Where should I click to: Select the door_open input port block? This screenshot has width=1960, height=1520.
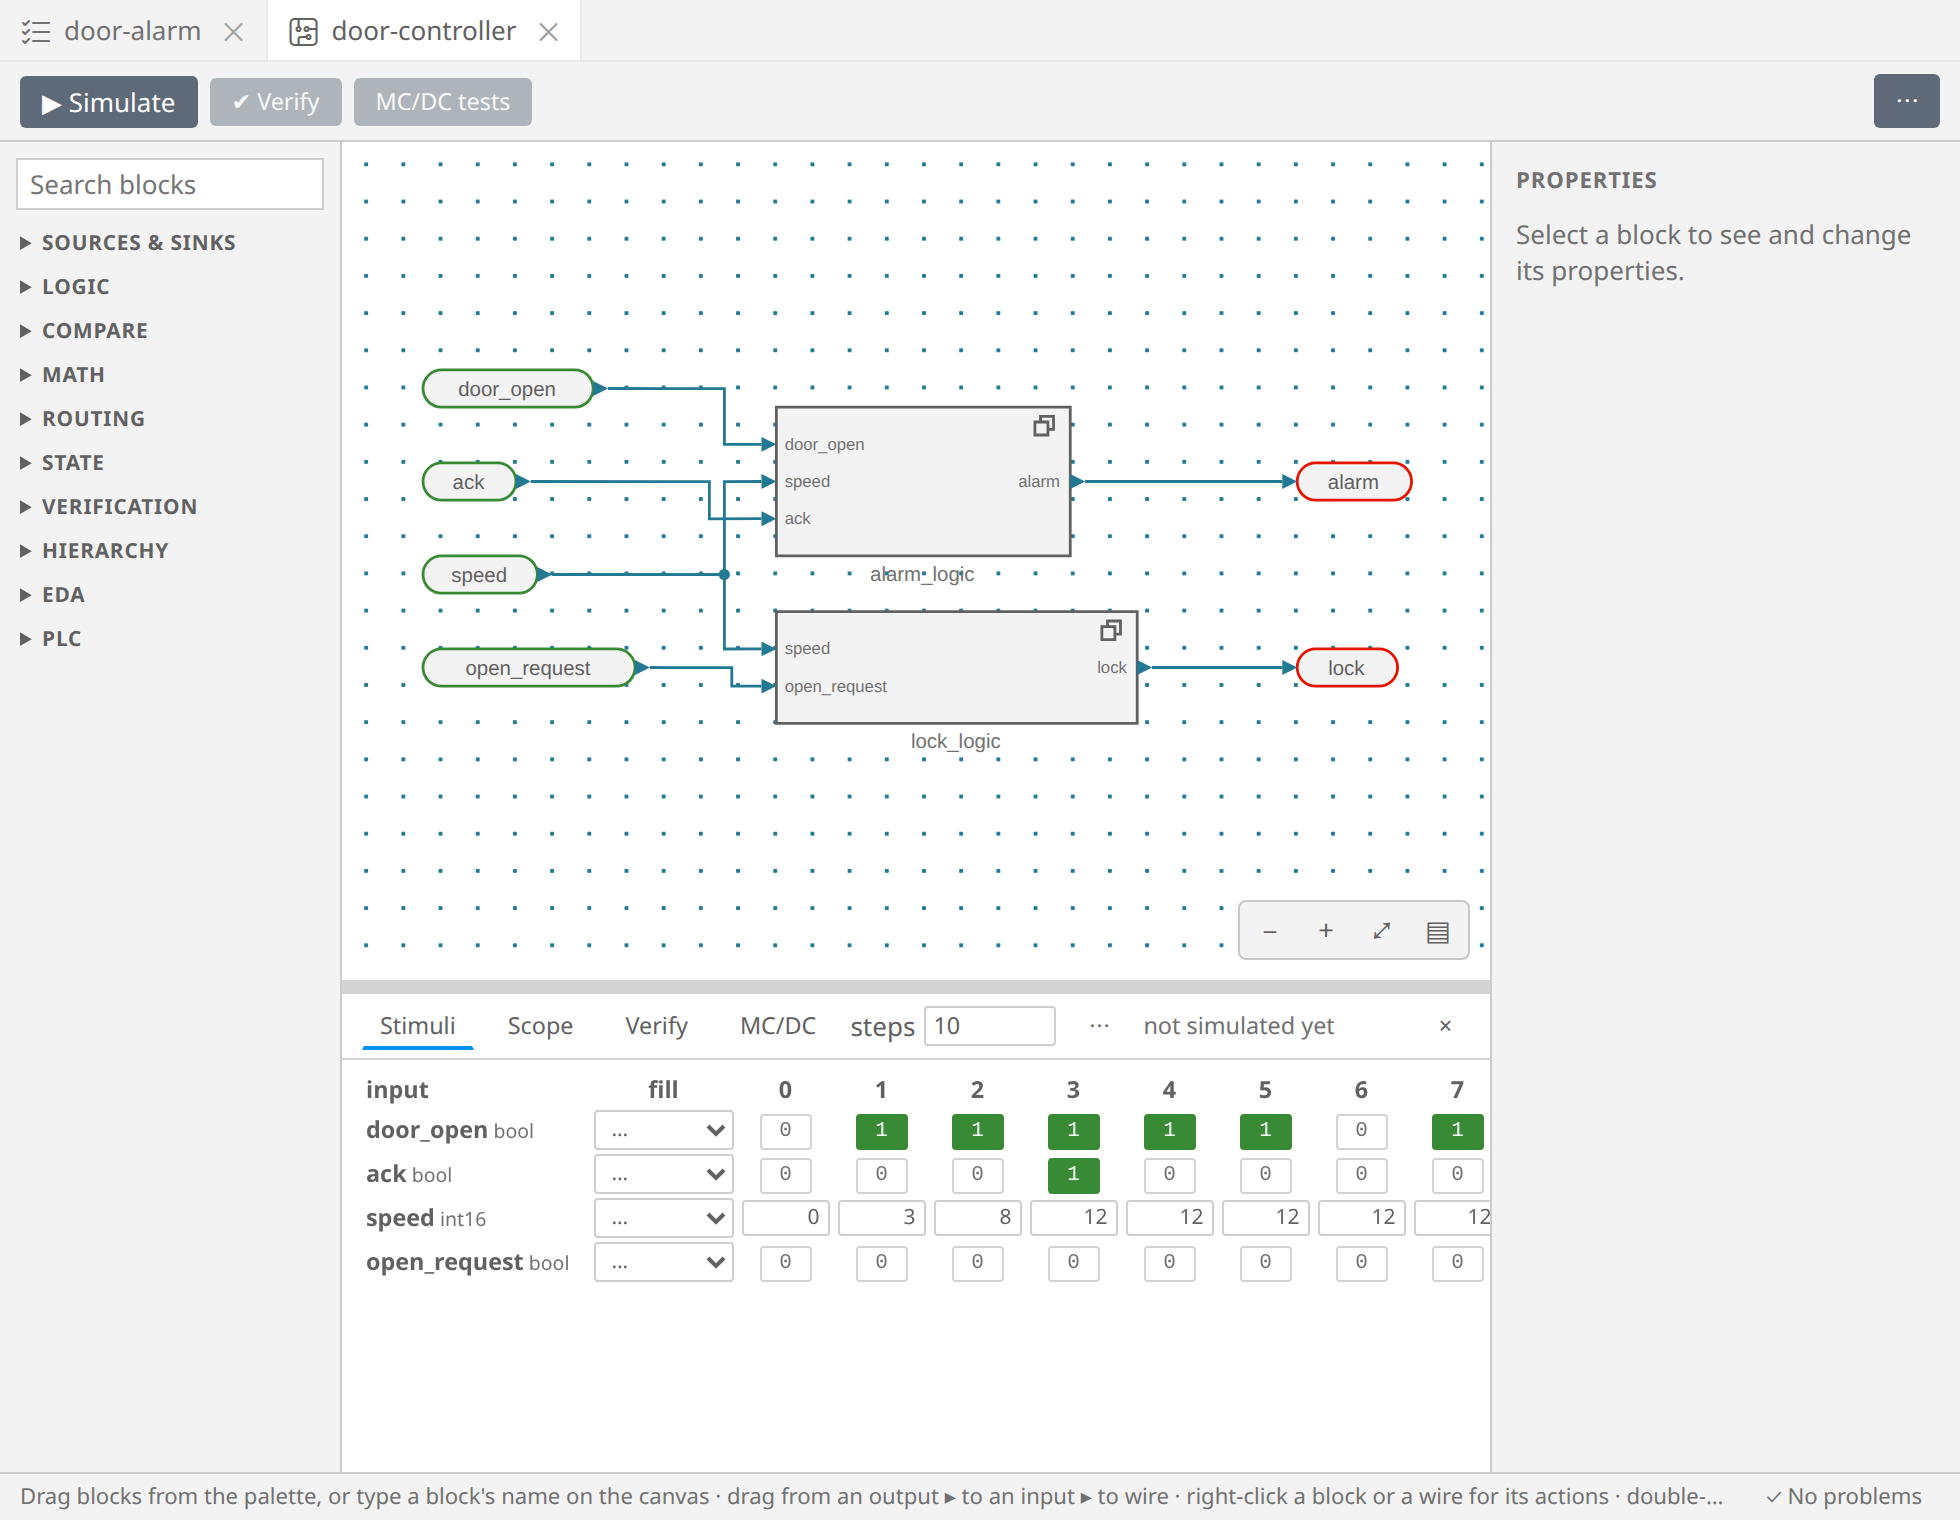coord(508,389)
